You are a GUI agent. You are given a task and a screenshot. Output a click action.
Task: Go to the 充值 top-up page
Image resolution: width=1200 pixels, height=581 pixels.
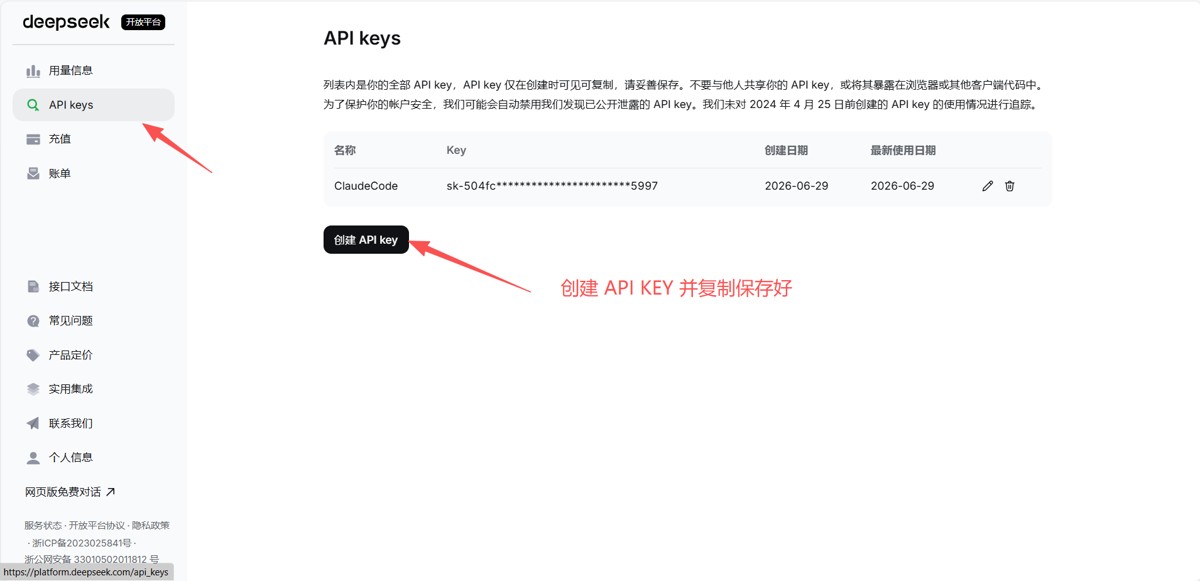tap(93, 139)
